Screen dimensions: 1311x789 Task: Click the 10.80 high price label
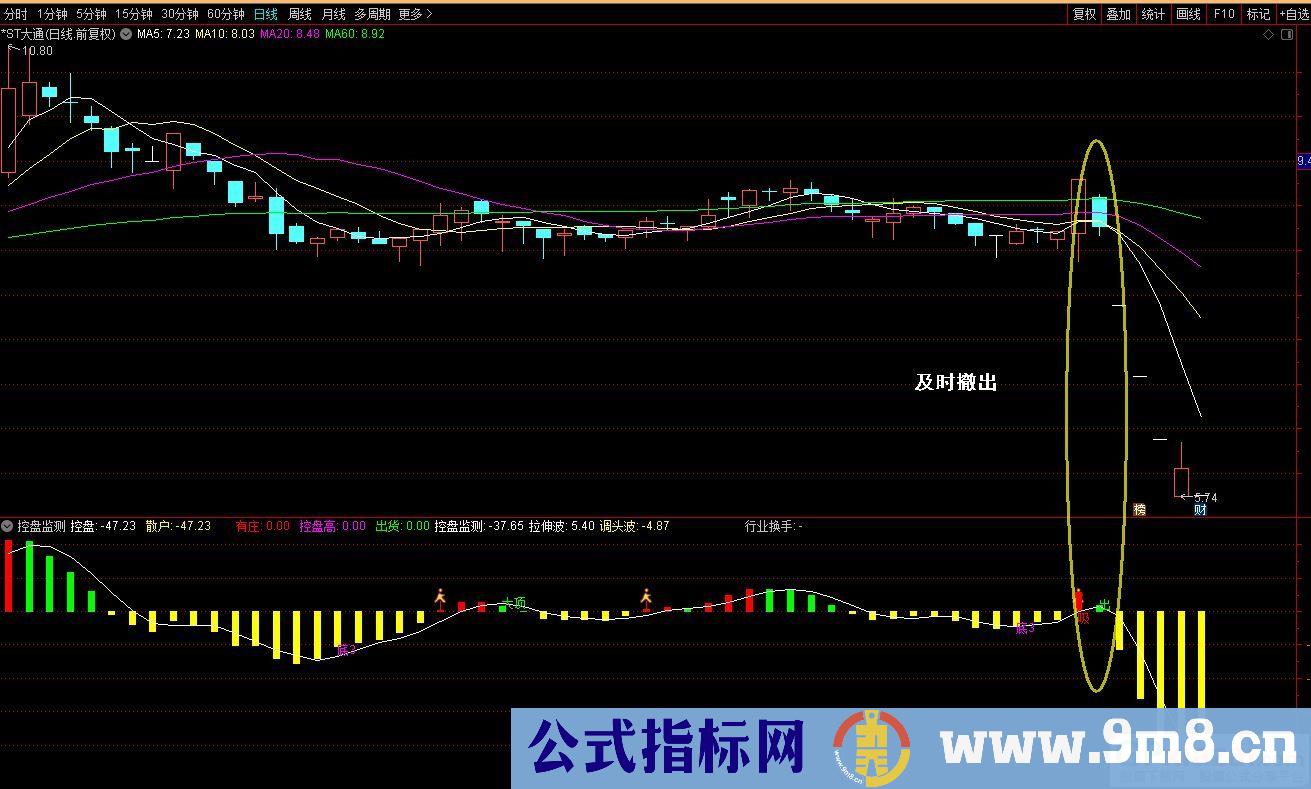[38, 51]
